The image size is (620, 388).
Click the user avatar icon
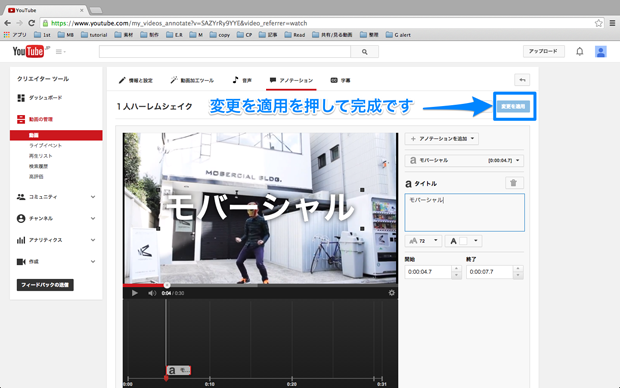pyautogui.click(x=600, y=51)
